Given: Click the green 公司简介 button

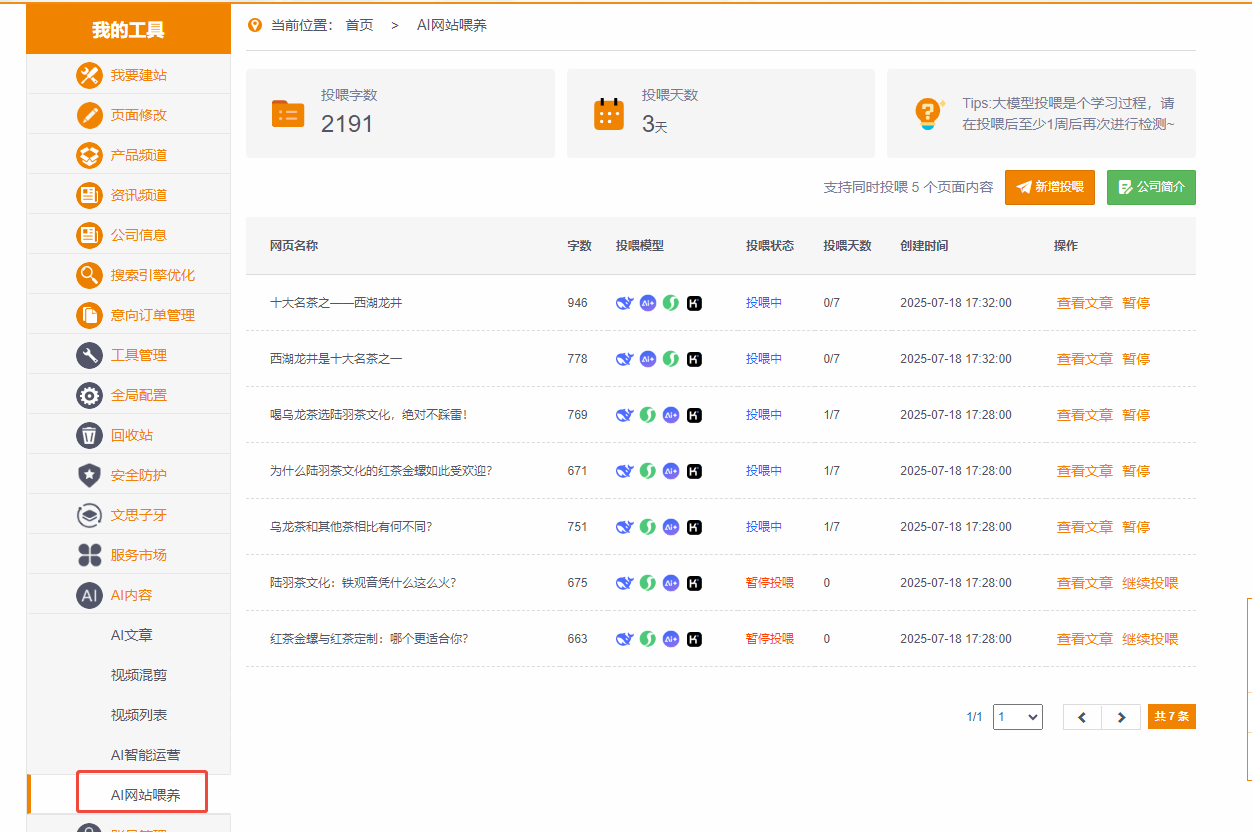Looking at the screenshot, I should click(1151, 187).
